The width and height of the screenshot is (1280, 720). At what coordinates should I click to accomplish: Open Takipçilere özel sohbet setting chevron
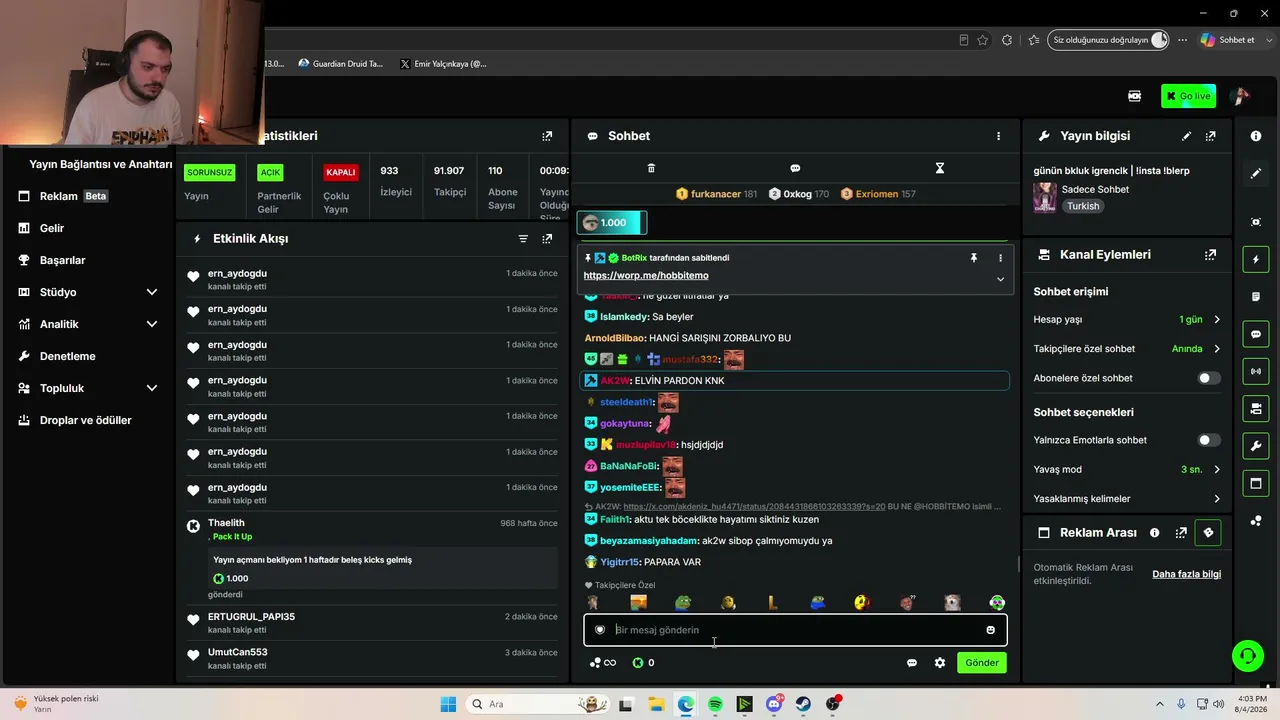1217,349
